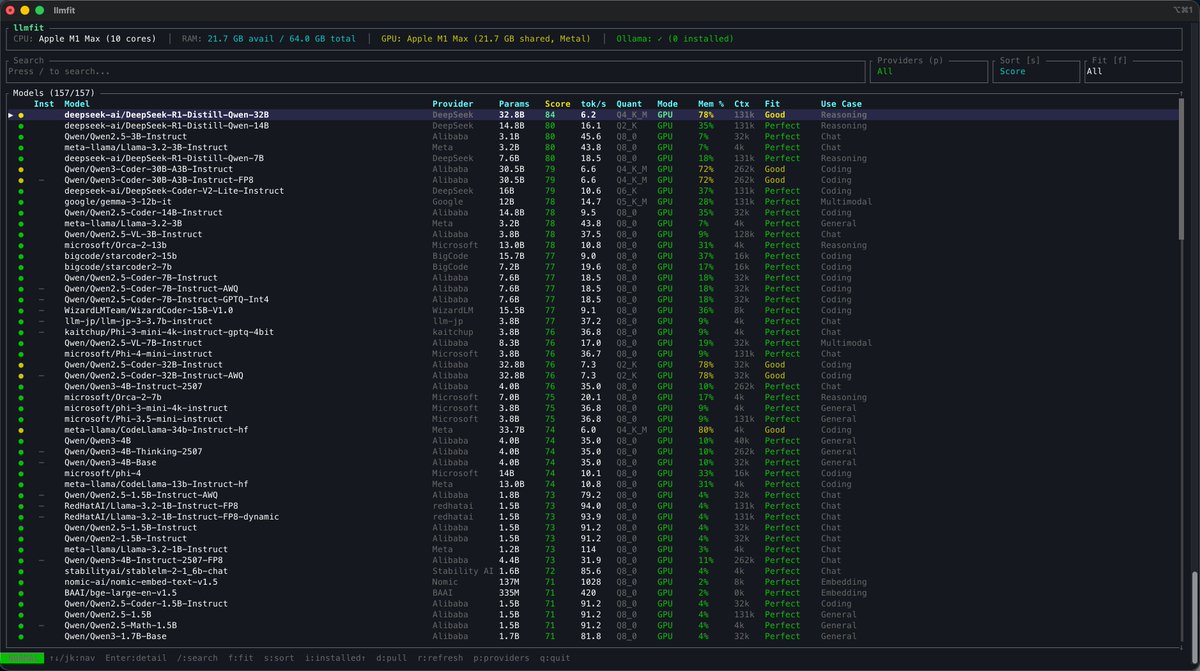The image size is (1200, 671).
Task: Click the Quant column header
Action: click(x=629, y=104)
